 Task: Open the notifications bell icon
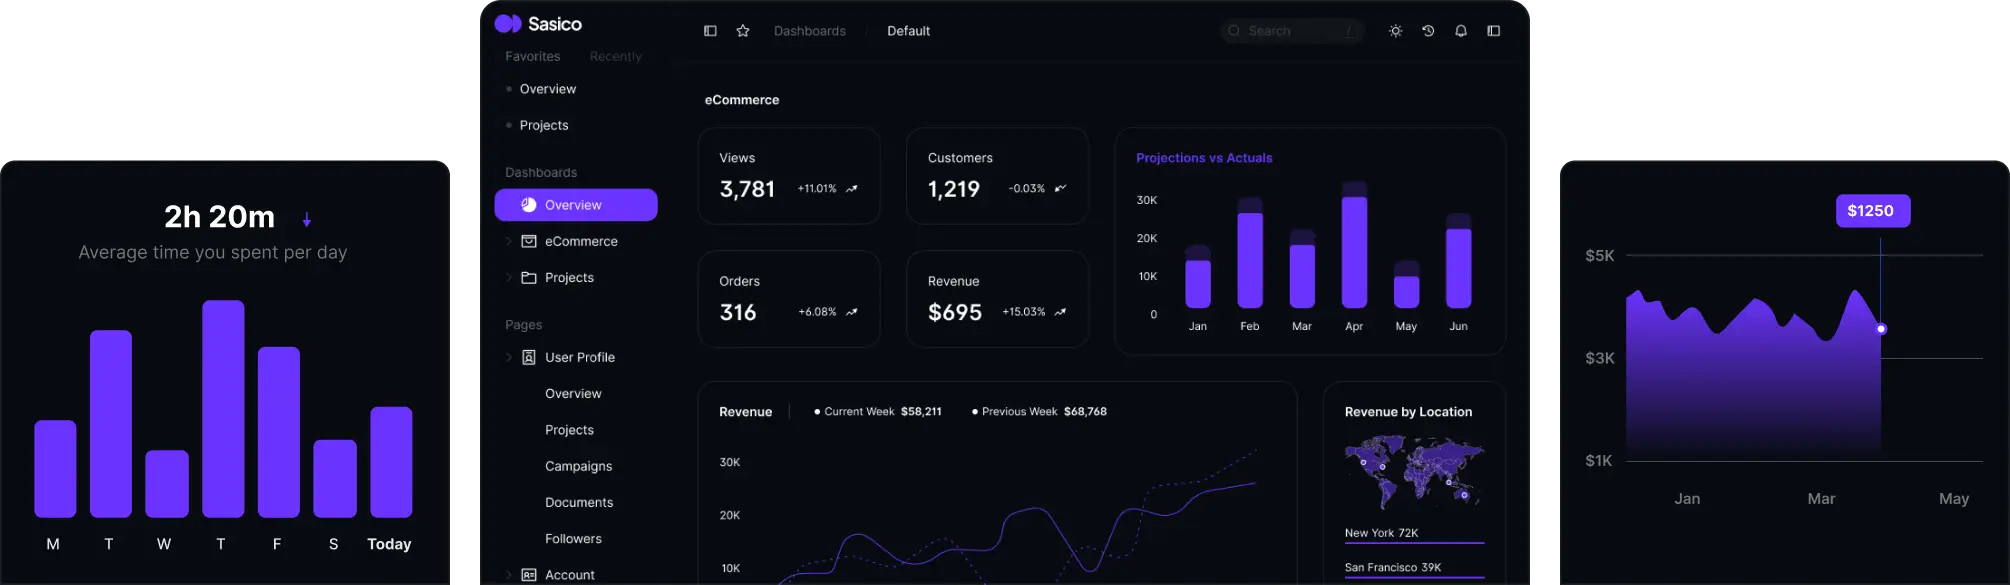click(x=1461, y=31)
